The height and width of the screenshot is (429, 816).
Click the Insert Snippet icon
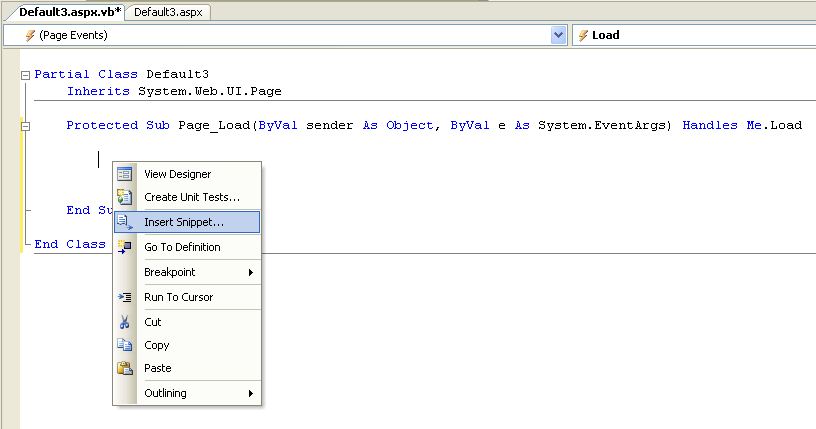124,222
